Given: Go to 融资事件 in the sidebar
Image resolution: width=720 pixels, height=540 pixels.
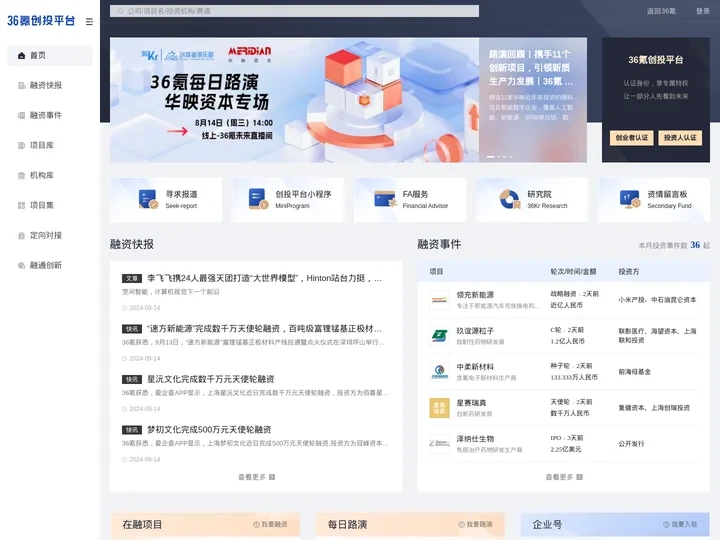Looking at the screenshot, I should [x=45, y=115].
